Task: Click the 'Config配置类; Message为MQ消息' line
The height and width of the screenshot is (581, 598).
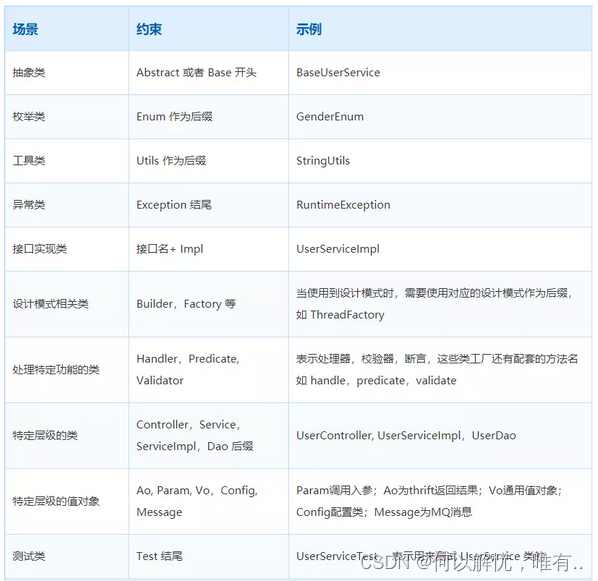Action: [x=384, y=512]
